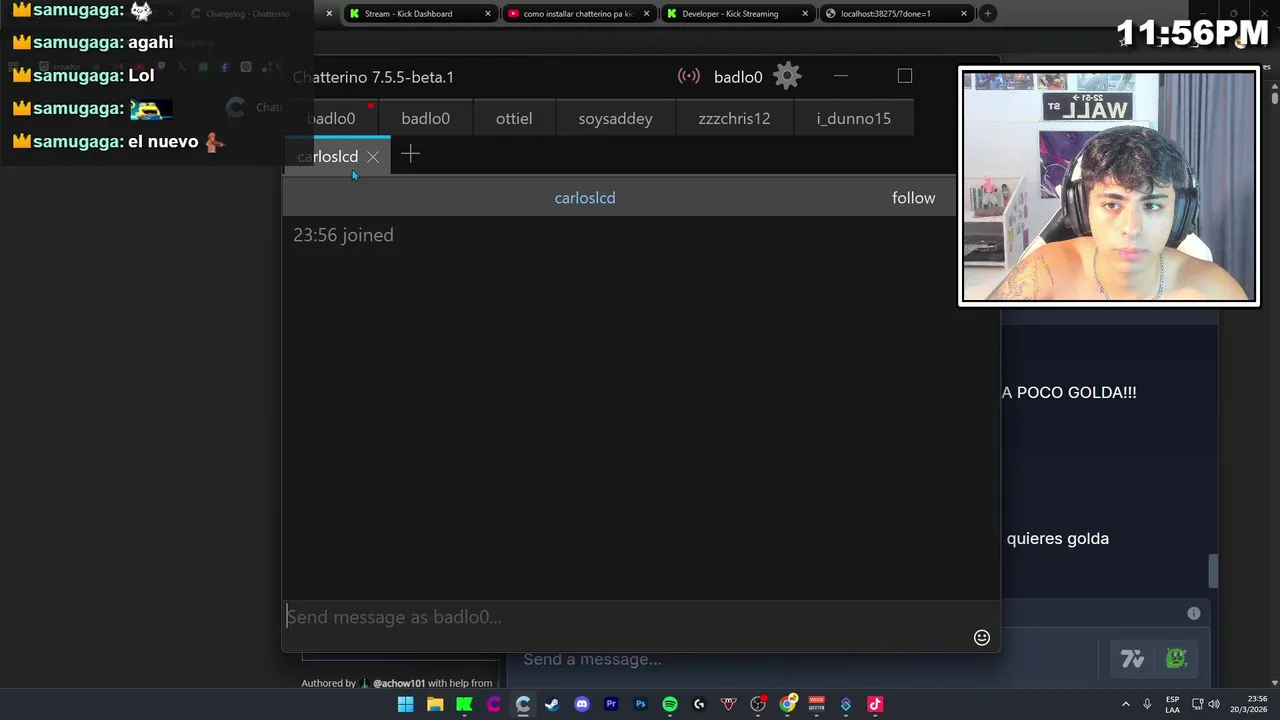1280x720 pixels.
Task: Focus Kick 'Send a message' input field
Action: click(x=800, y=659)
